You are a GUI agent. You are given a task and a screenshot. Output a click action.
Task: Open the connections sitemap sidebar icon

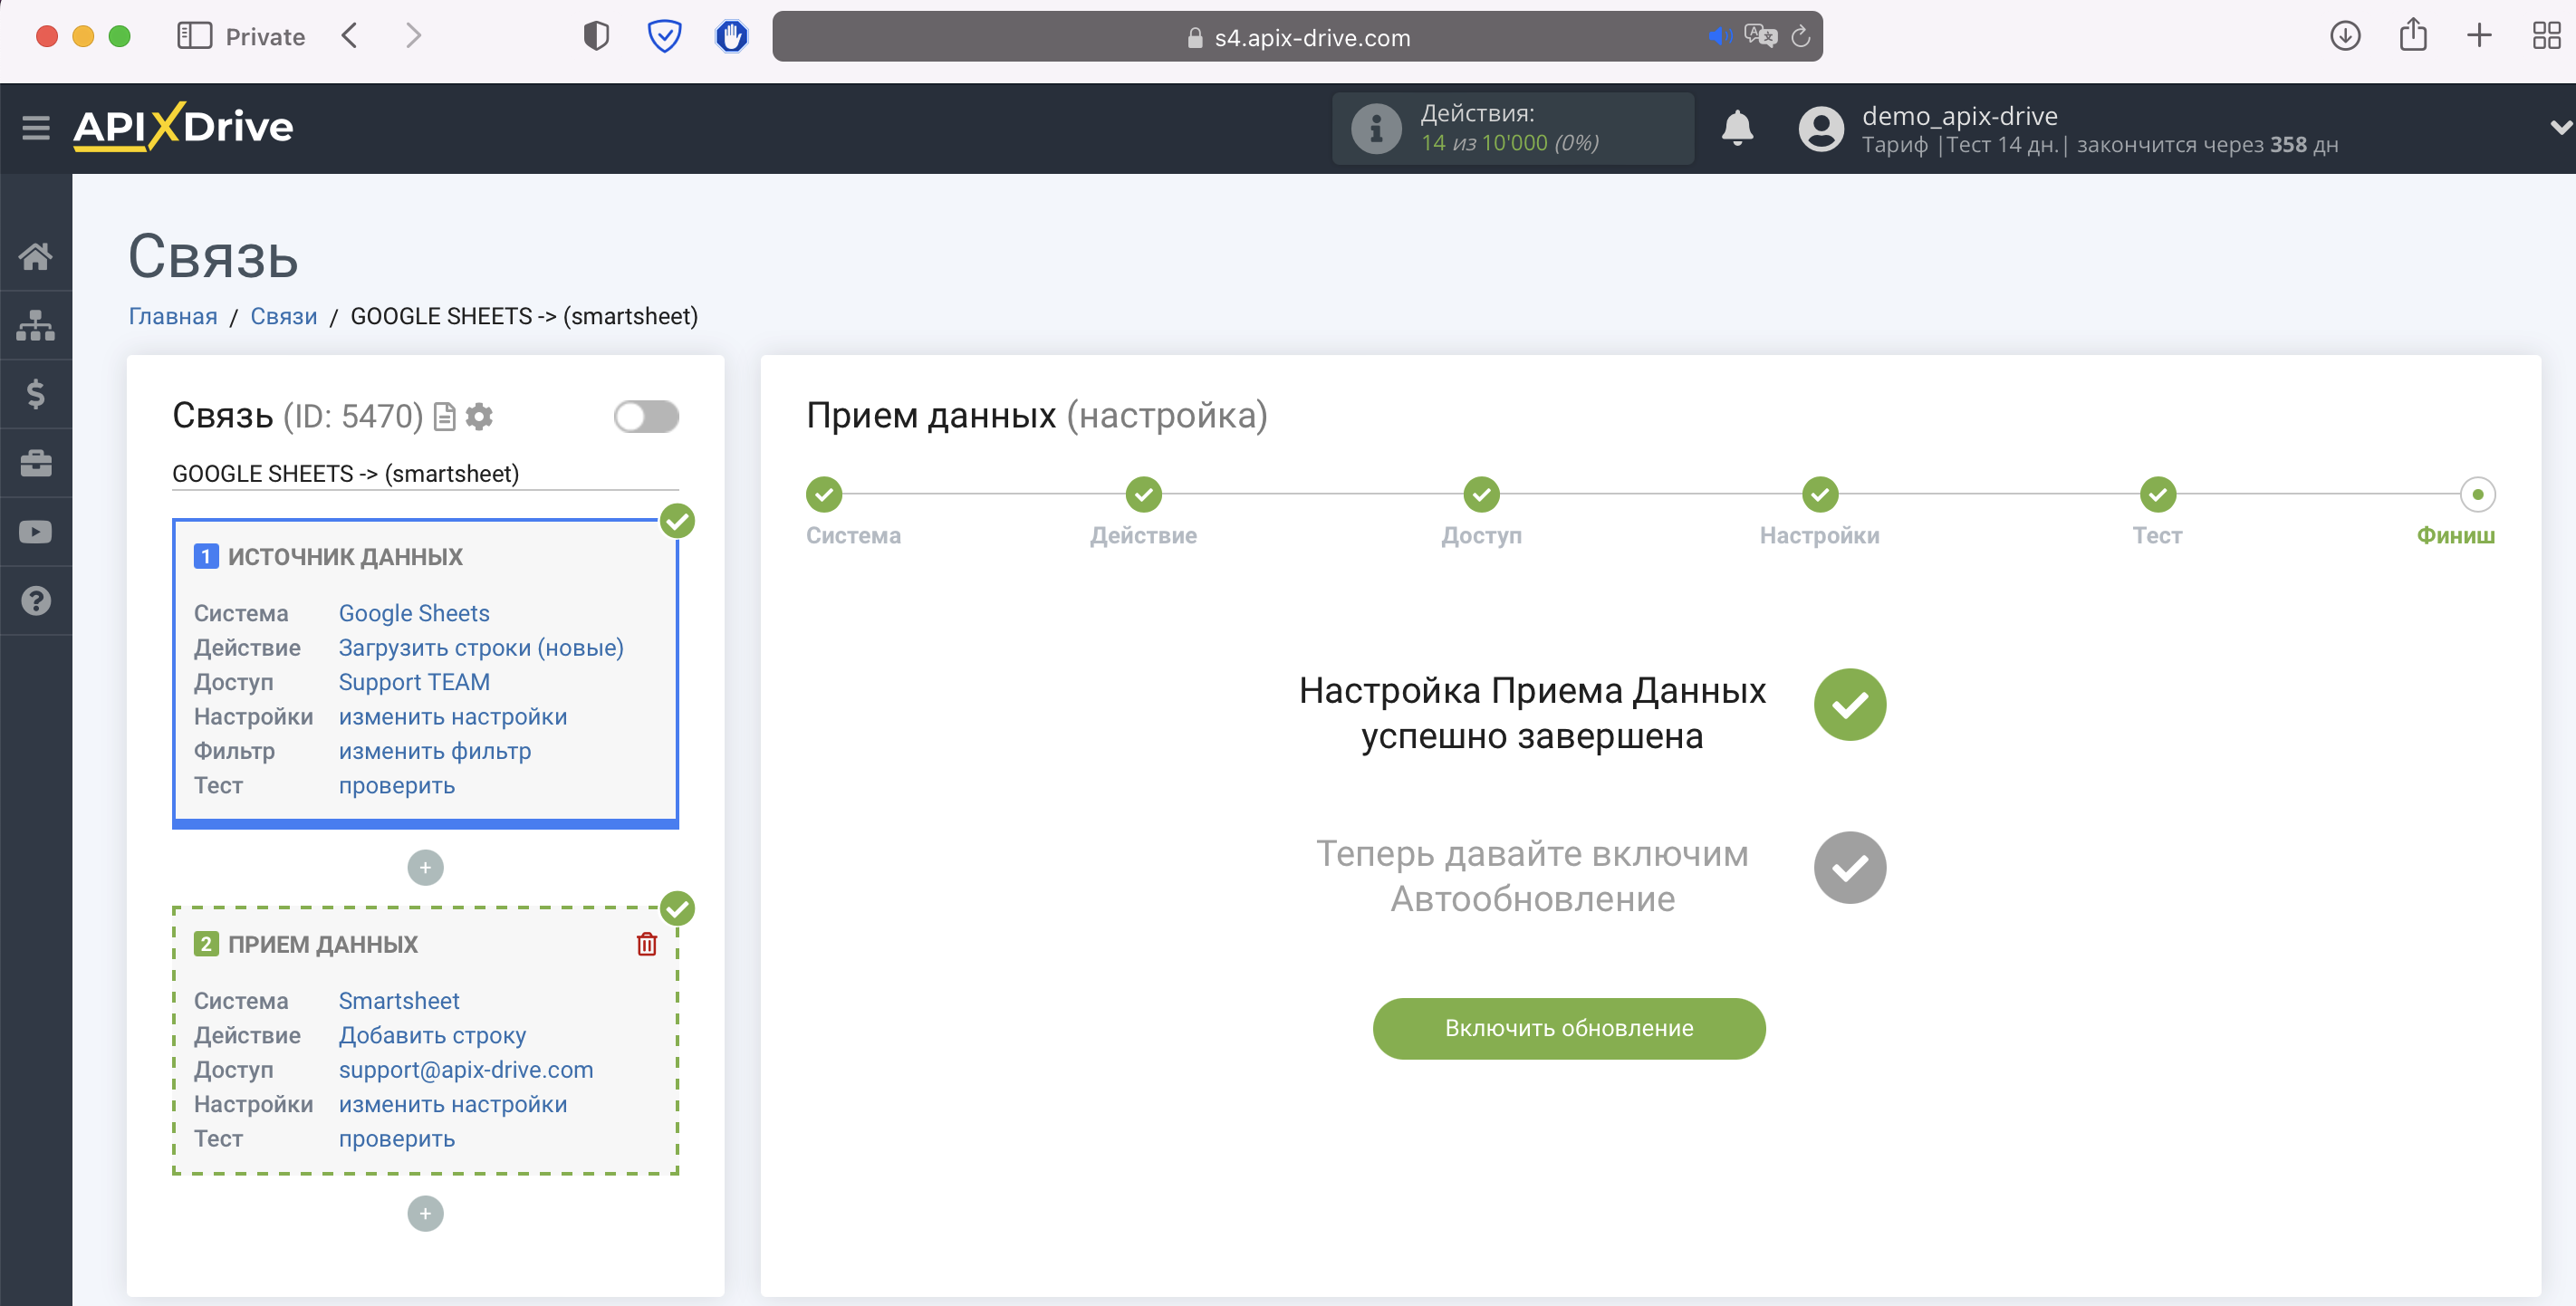(x=36, y=325)
